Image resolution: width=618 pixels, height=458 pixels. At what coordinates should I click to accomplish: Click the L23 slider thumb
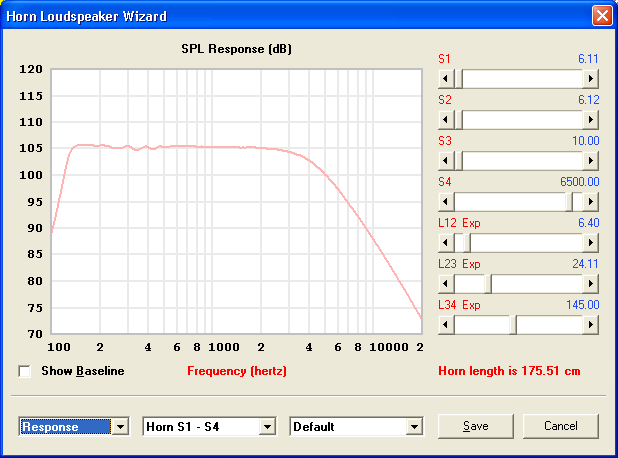click(488, 284)
